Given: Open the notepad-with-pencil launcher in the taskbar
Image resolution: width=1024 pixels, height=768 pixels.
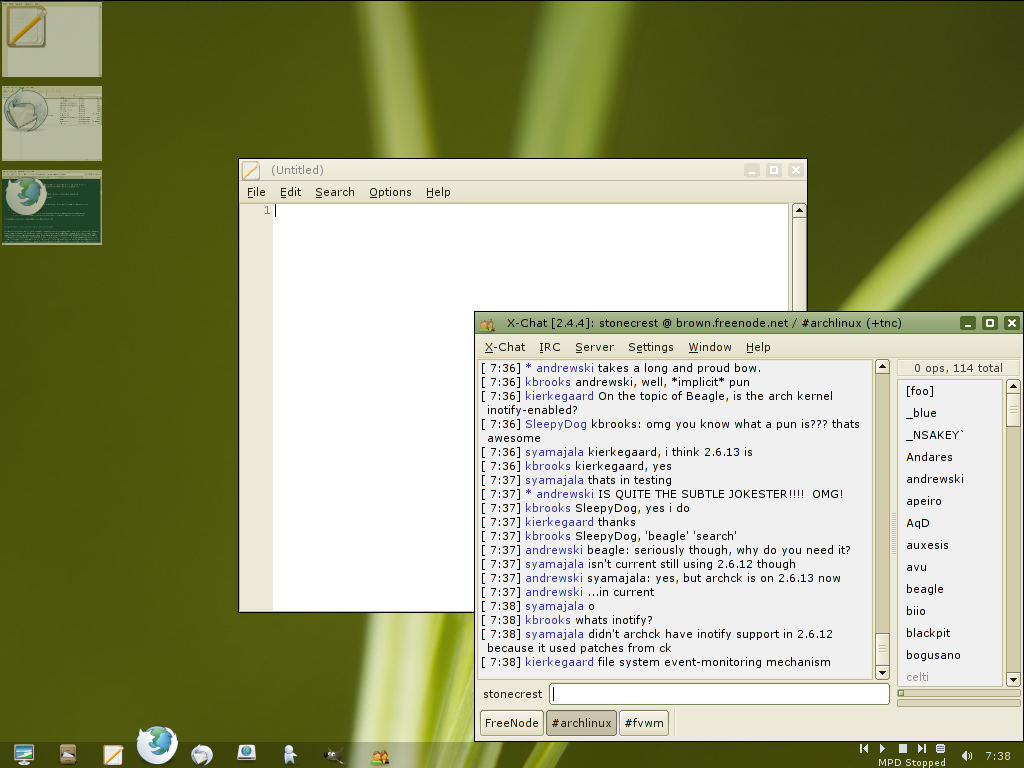Looking at the screenshot, I should click(x=113, y=755).
